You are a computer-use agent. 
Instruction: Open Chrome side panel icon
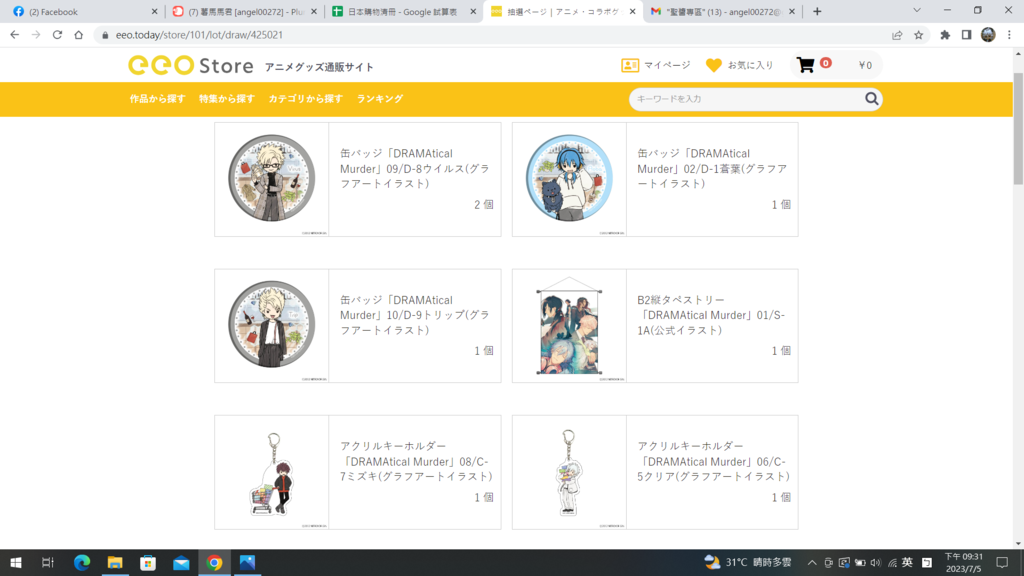tap(967, 35)
